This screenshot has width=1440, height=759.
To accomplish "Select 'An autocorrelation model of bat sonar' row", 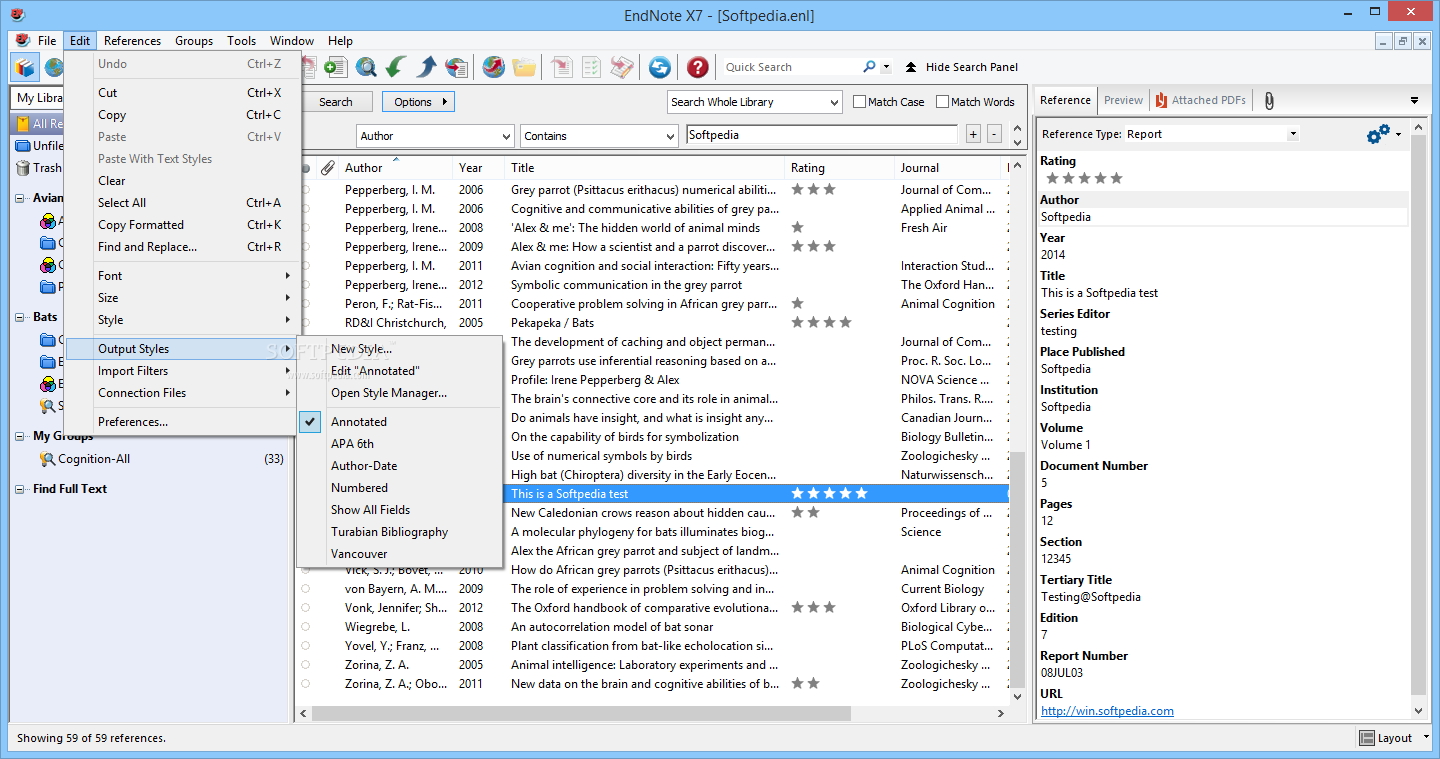I will [654, 627].
